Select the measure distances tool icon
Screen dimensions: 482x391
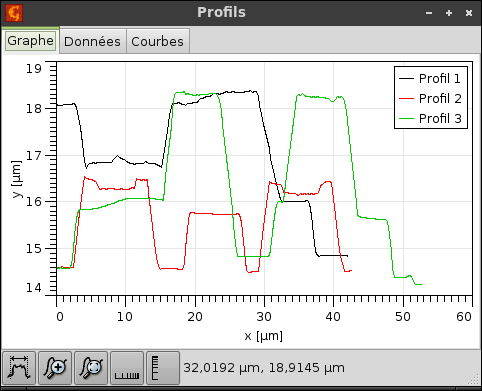(x=19, y=368)
